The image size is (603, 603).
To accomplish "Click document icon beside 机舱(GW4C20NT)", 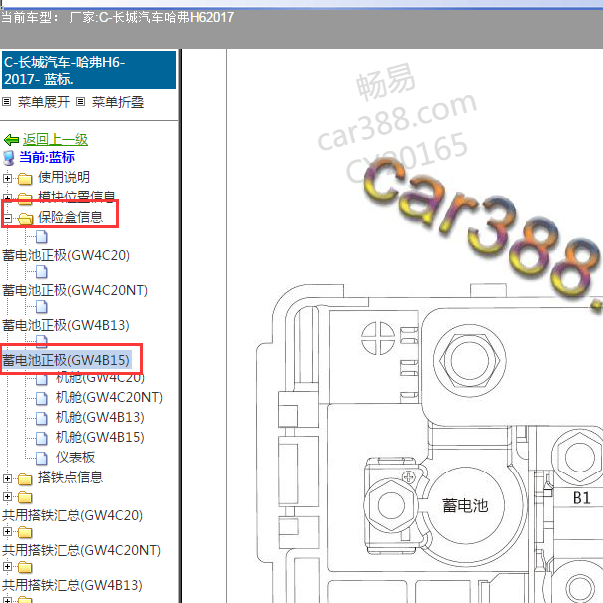I will coord(42,398).
